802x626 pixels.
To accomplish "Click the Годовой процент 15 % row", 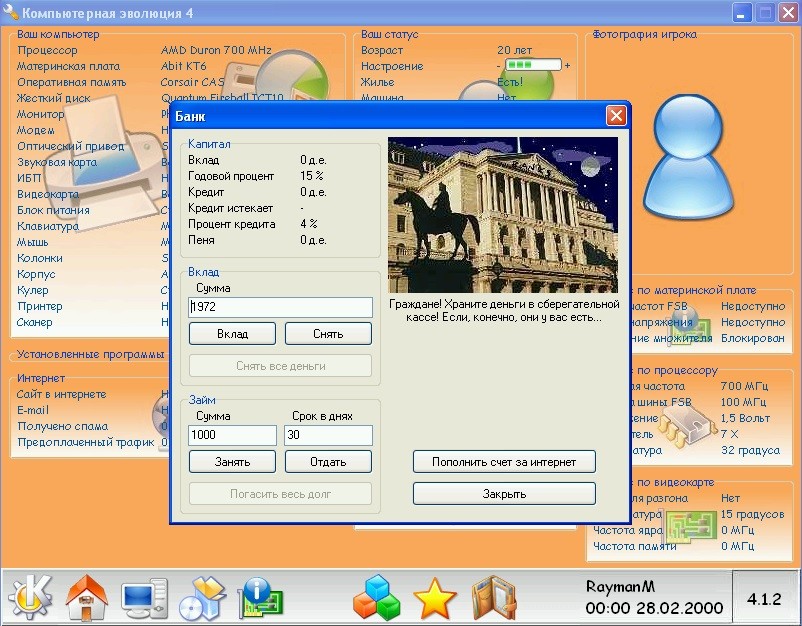I will 256,176.
